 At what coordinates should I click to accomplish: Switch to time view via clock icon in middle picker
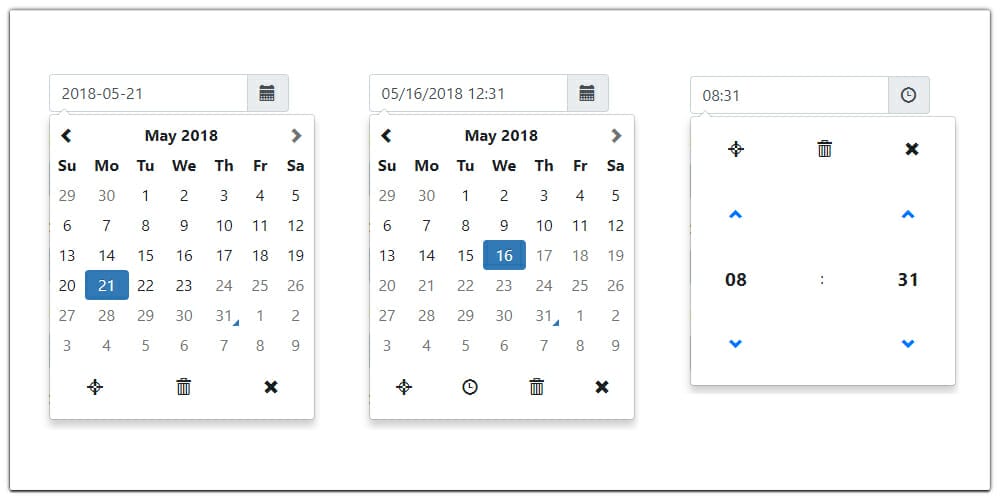pos(470,386)
